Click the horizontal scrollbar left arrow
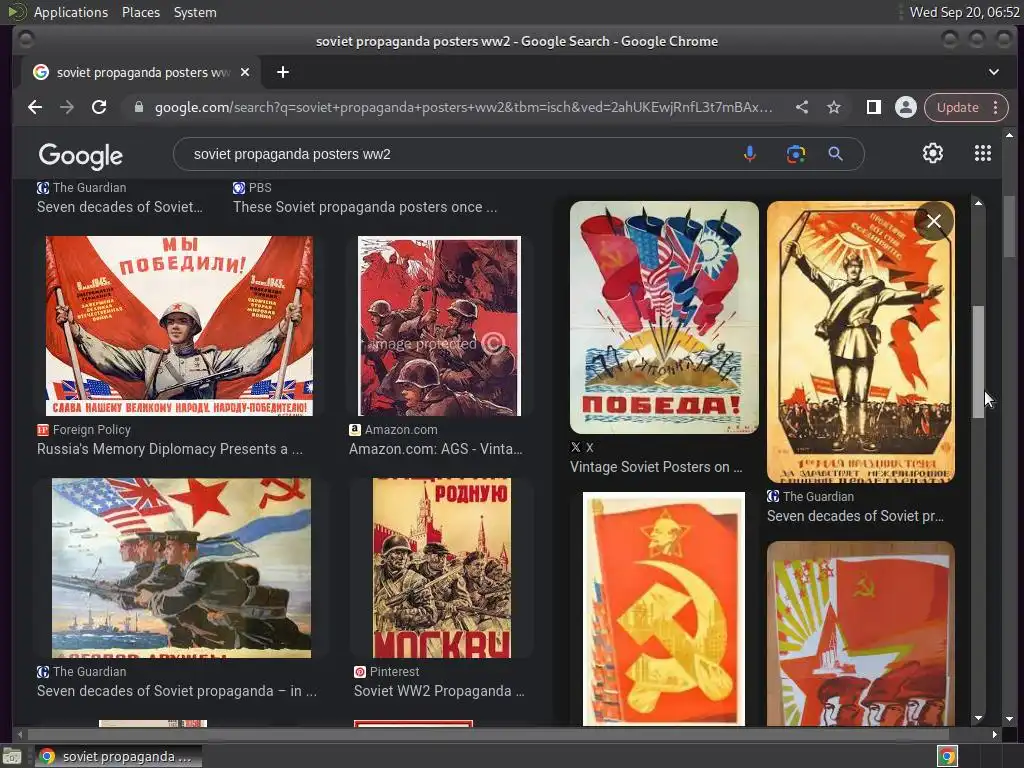The height and width of the screenshot is (768, 1024). [20, 734]
